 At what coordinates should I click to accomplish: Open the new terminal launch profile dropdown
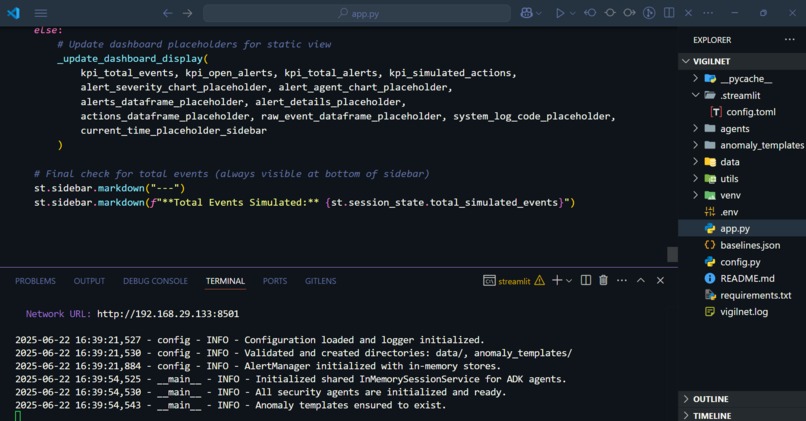point(569,281)
